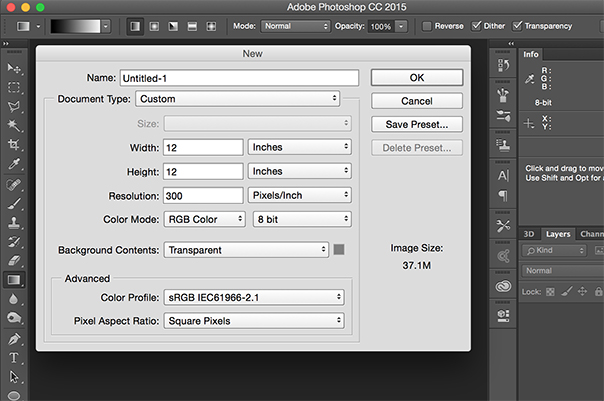Select the Eyedropper tool

coord(14,164)
